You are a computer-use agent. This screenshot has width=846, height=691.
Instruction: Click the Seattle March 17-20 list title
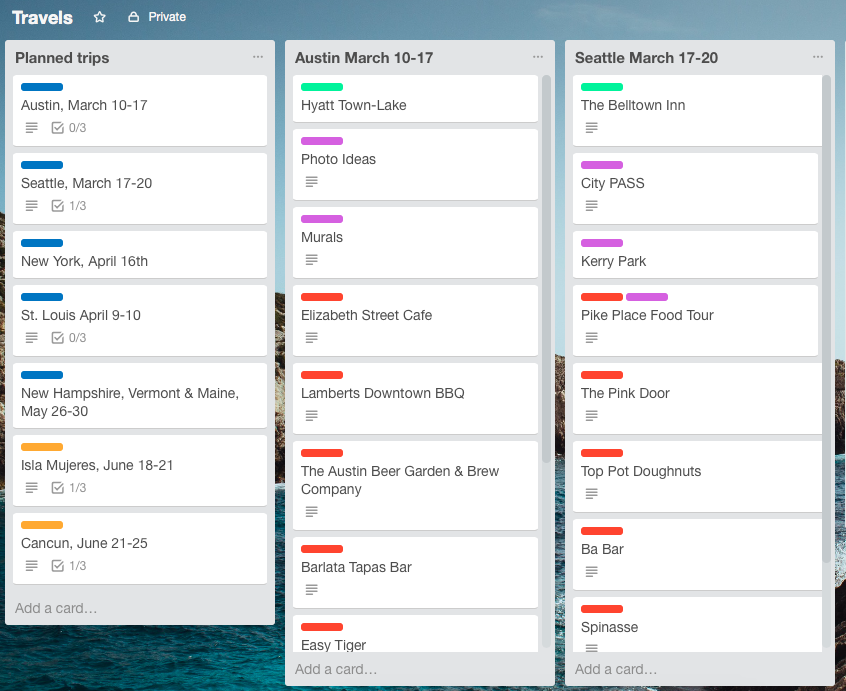coord(646,58)
